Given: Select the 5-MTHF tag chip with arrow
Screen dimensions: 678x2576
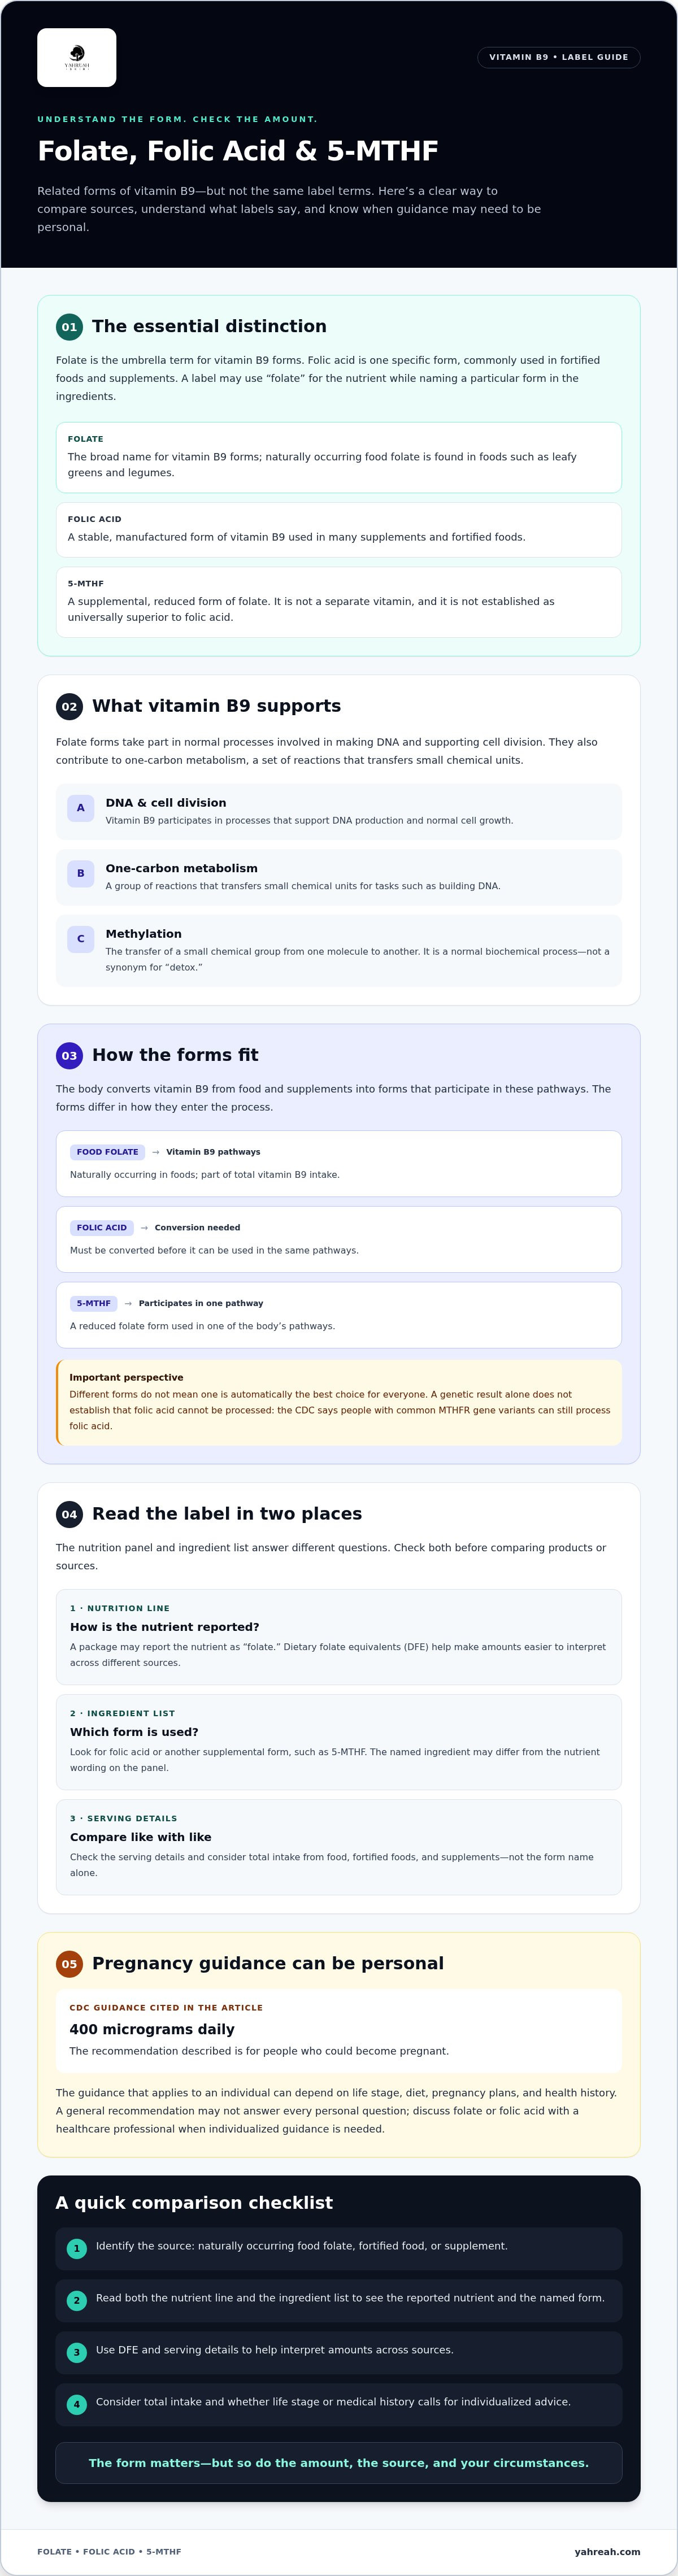Looking at the screenshot, I should [94, 1304].
